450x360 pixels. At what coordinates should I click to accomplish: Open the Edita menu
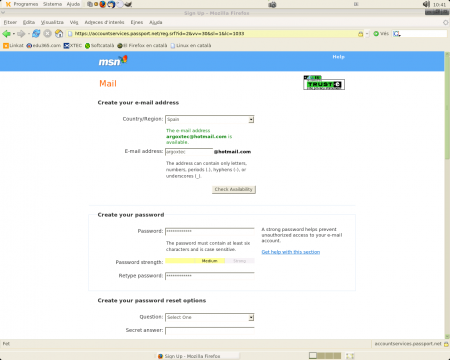pos(29,22)
